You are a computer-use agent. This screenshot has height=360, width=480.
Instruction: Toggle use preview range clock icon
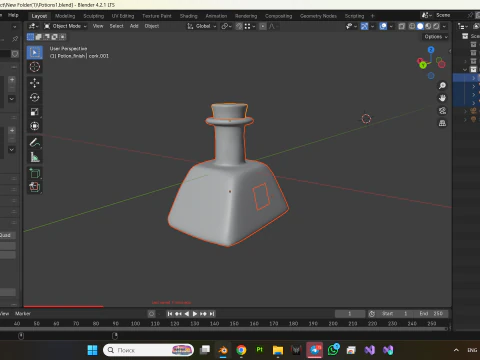[372, 314]
